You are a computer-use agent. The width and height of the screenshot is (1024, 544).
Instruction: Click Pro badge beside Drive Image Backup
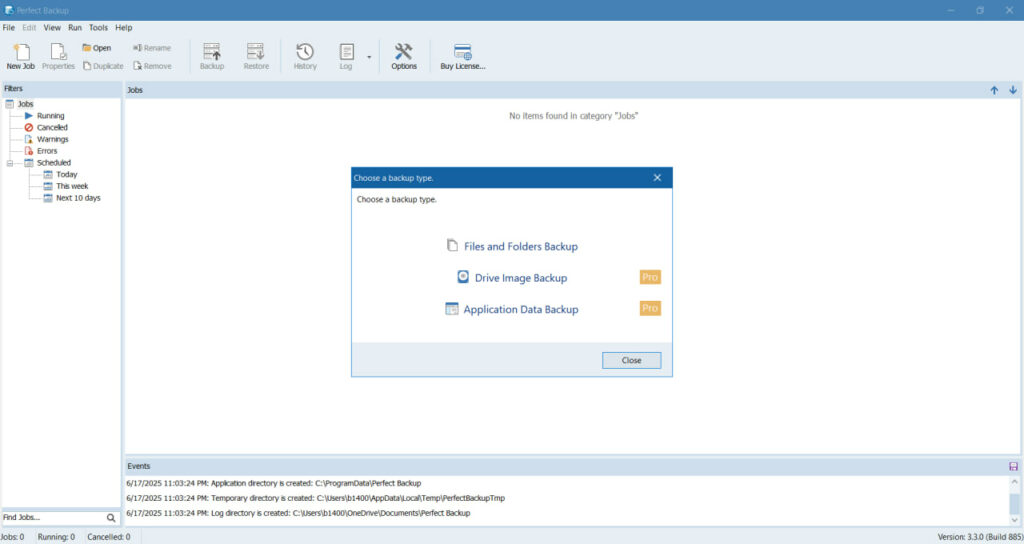click(x=650, y=277)
